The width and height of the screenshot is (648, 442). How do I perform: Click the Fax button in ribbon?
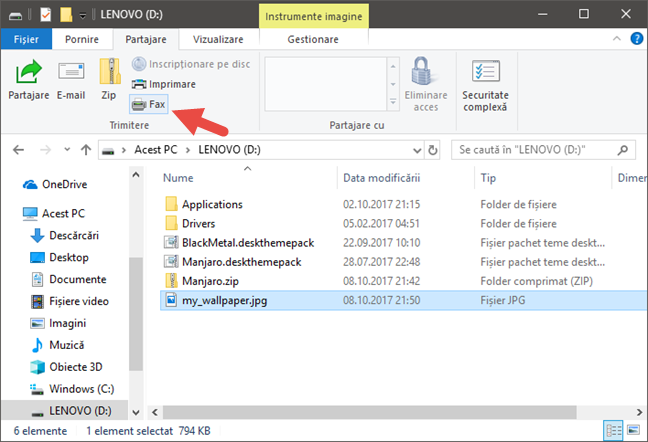[149, 104]
